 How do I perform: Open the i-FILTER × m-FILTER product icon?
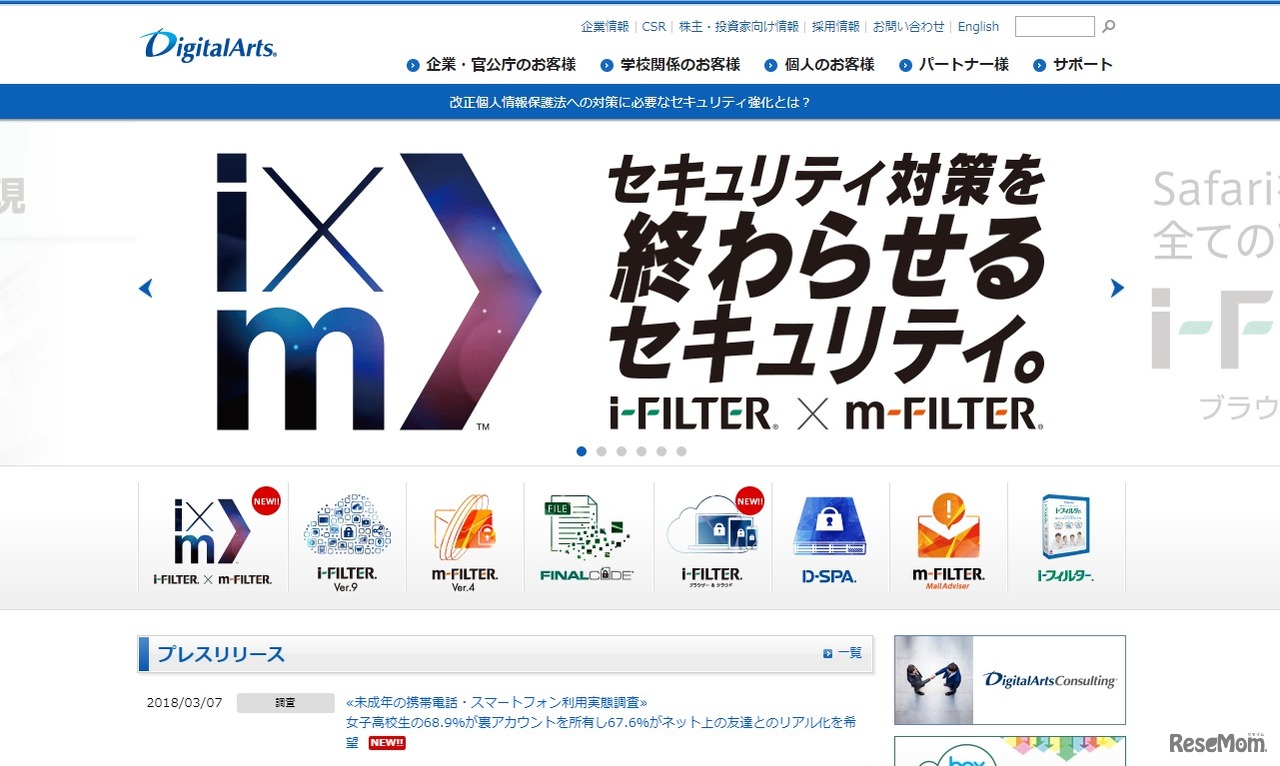pyautogui.click(x=212, y=538)
